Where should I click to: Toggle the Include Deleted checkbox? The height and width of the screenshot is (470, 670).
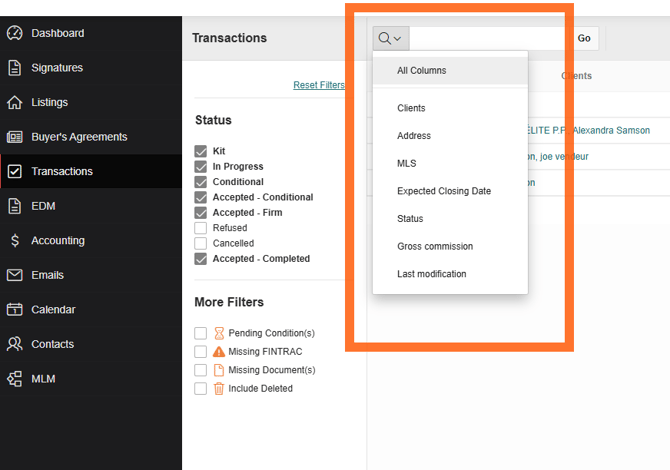201,389
